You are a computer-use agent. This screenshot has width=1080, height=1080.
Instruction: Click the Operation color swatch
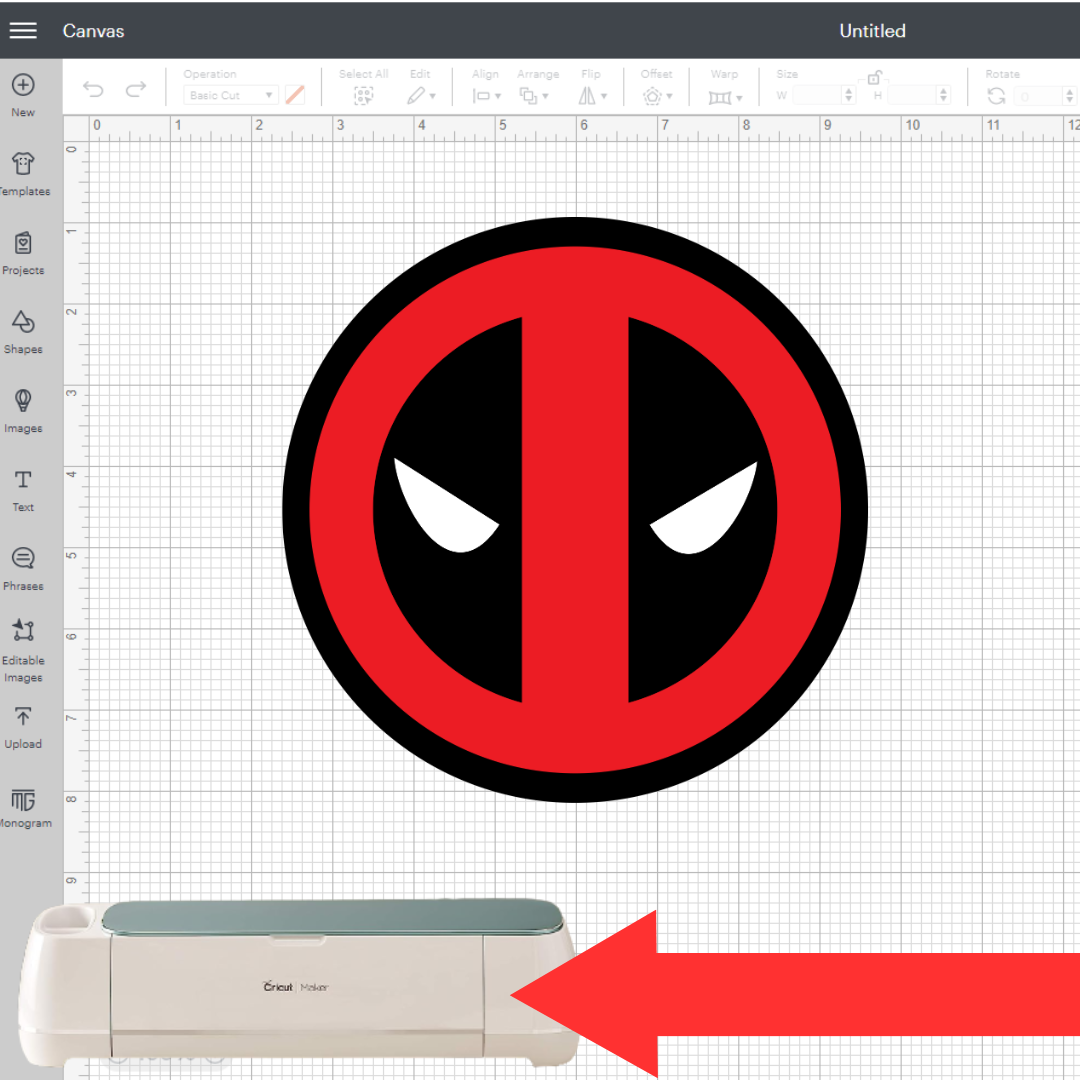pos(295,95)
